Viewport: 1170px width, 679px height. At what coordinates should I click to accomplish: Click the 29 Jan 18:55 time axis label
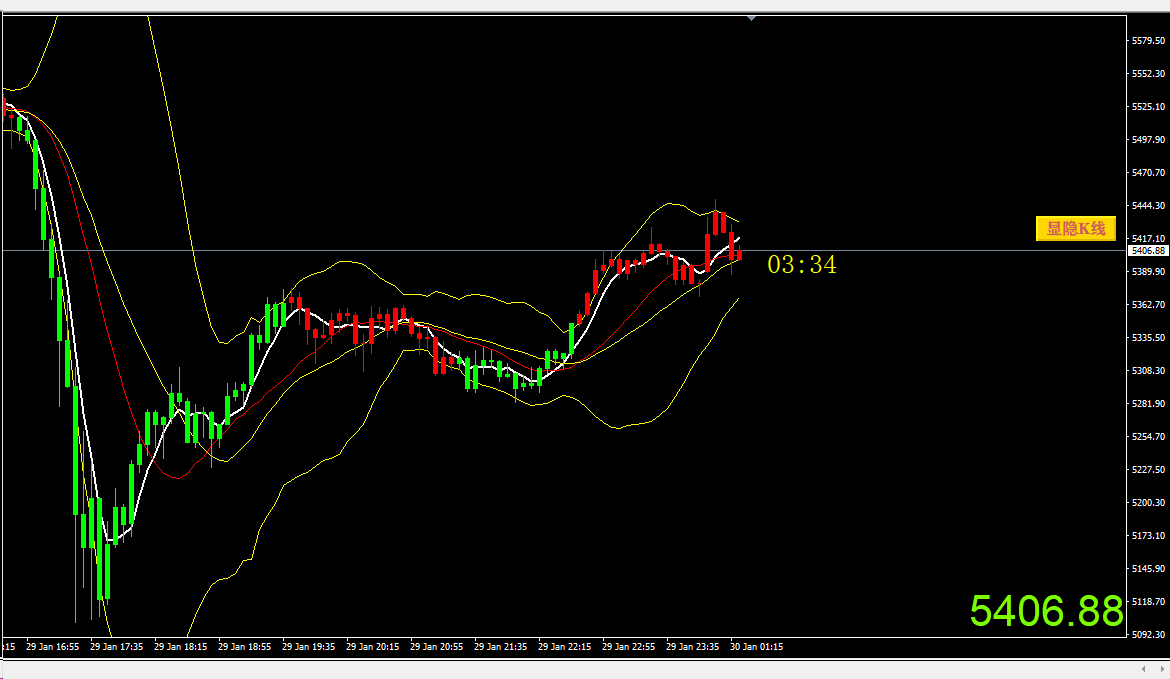[245, 647]
